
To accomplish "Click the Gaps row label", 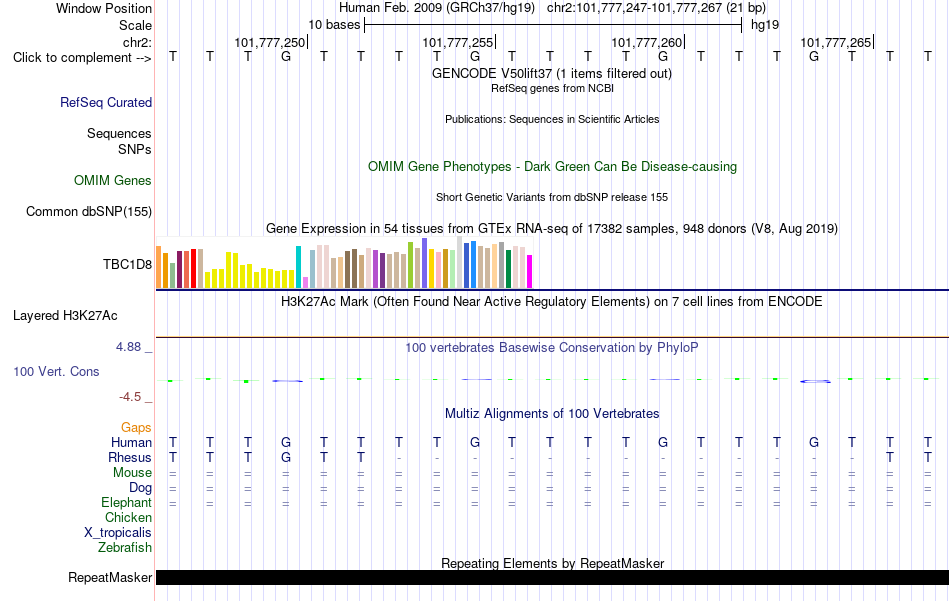I will pos(136,428).
